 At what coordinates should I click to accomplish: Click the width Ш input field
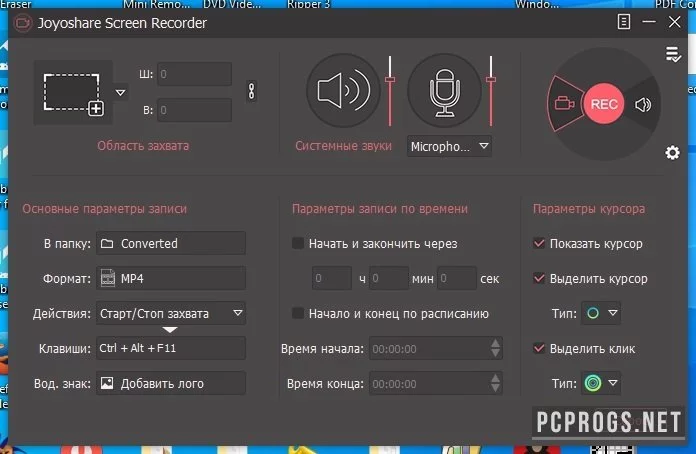194,74
